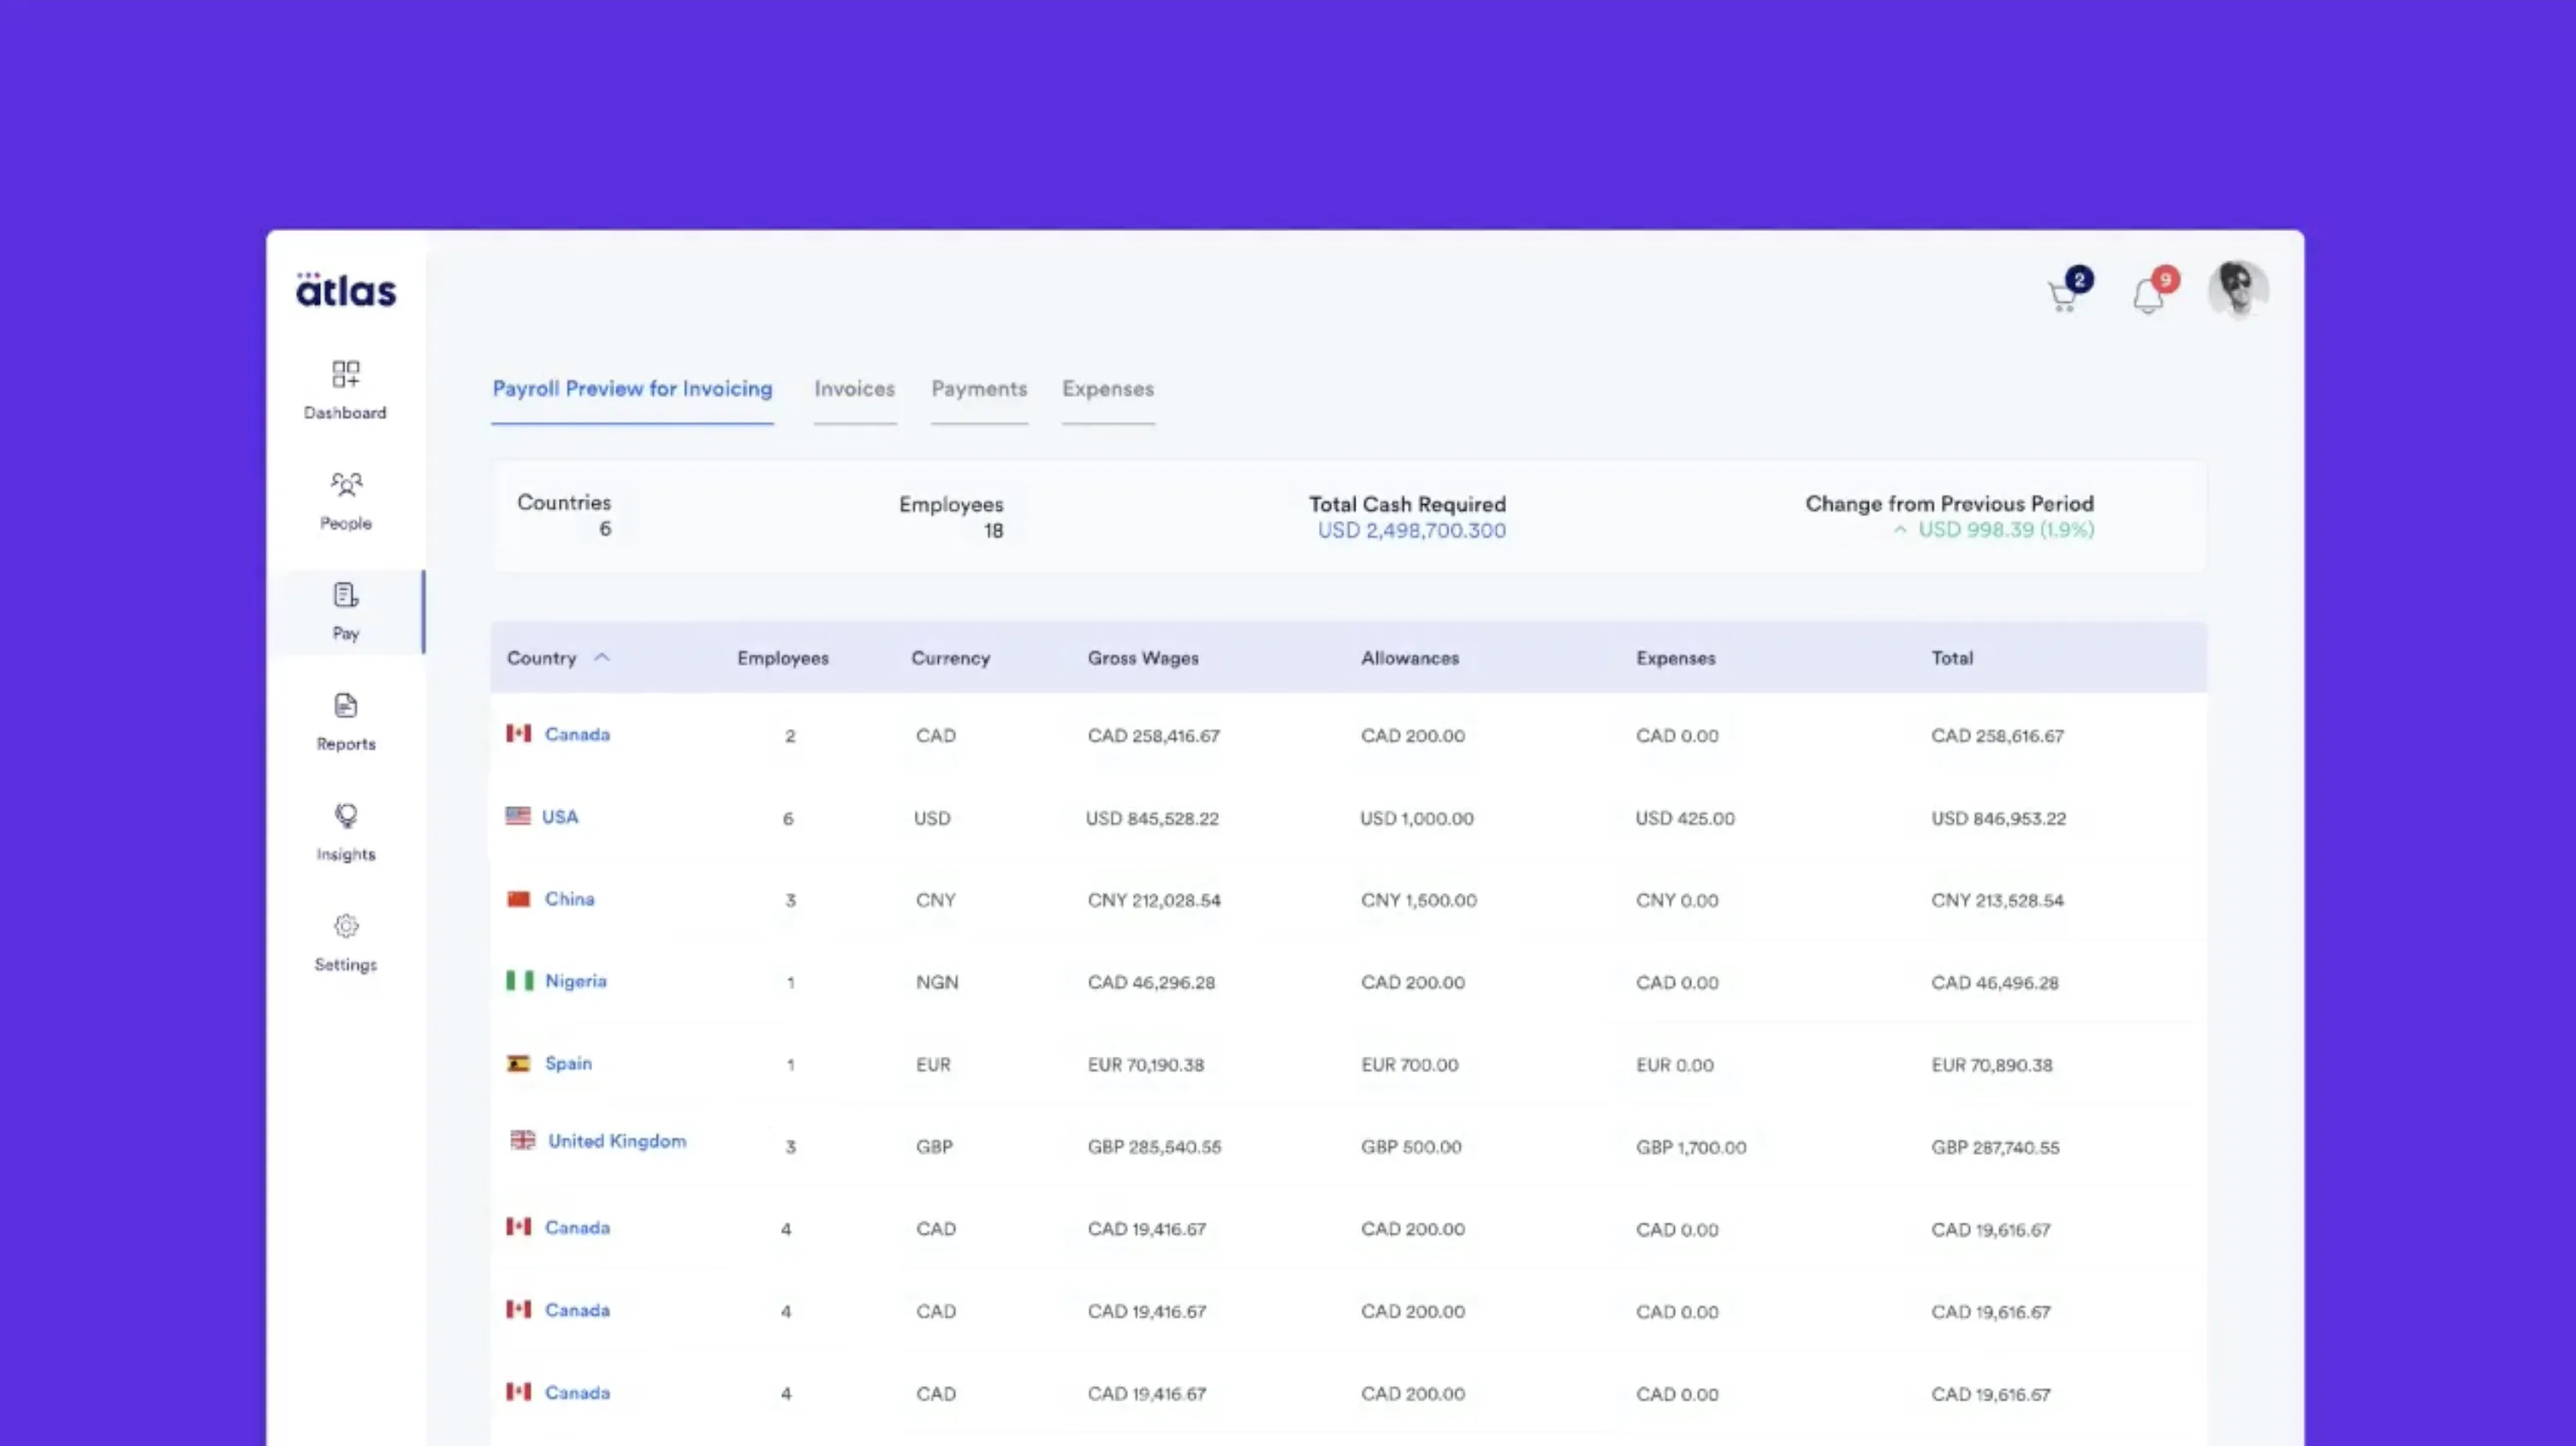Switch to the Invoices tab
The height and width of the screenshot is (1446, 2576).
tap(854, 389)
